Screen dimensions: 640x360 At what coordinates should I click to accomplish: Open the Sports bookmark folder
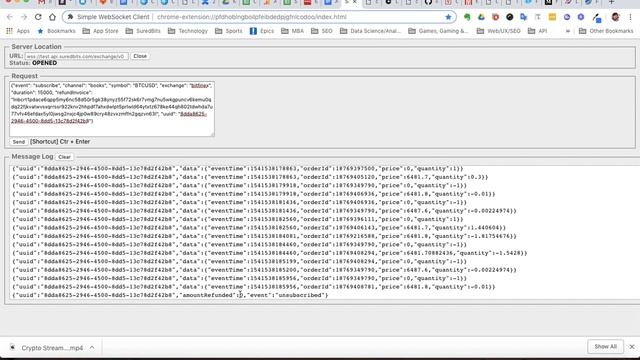click(x=229, y=31)
